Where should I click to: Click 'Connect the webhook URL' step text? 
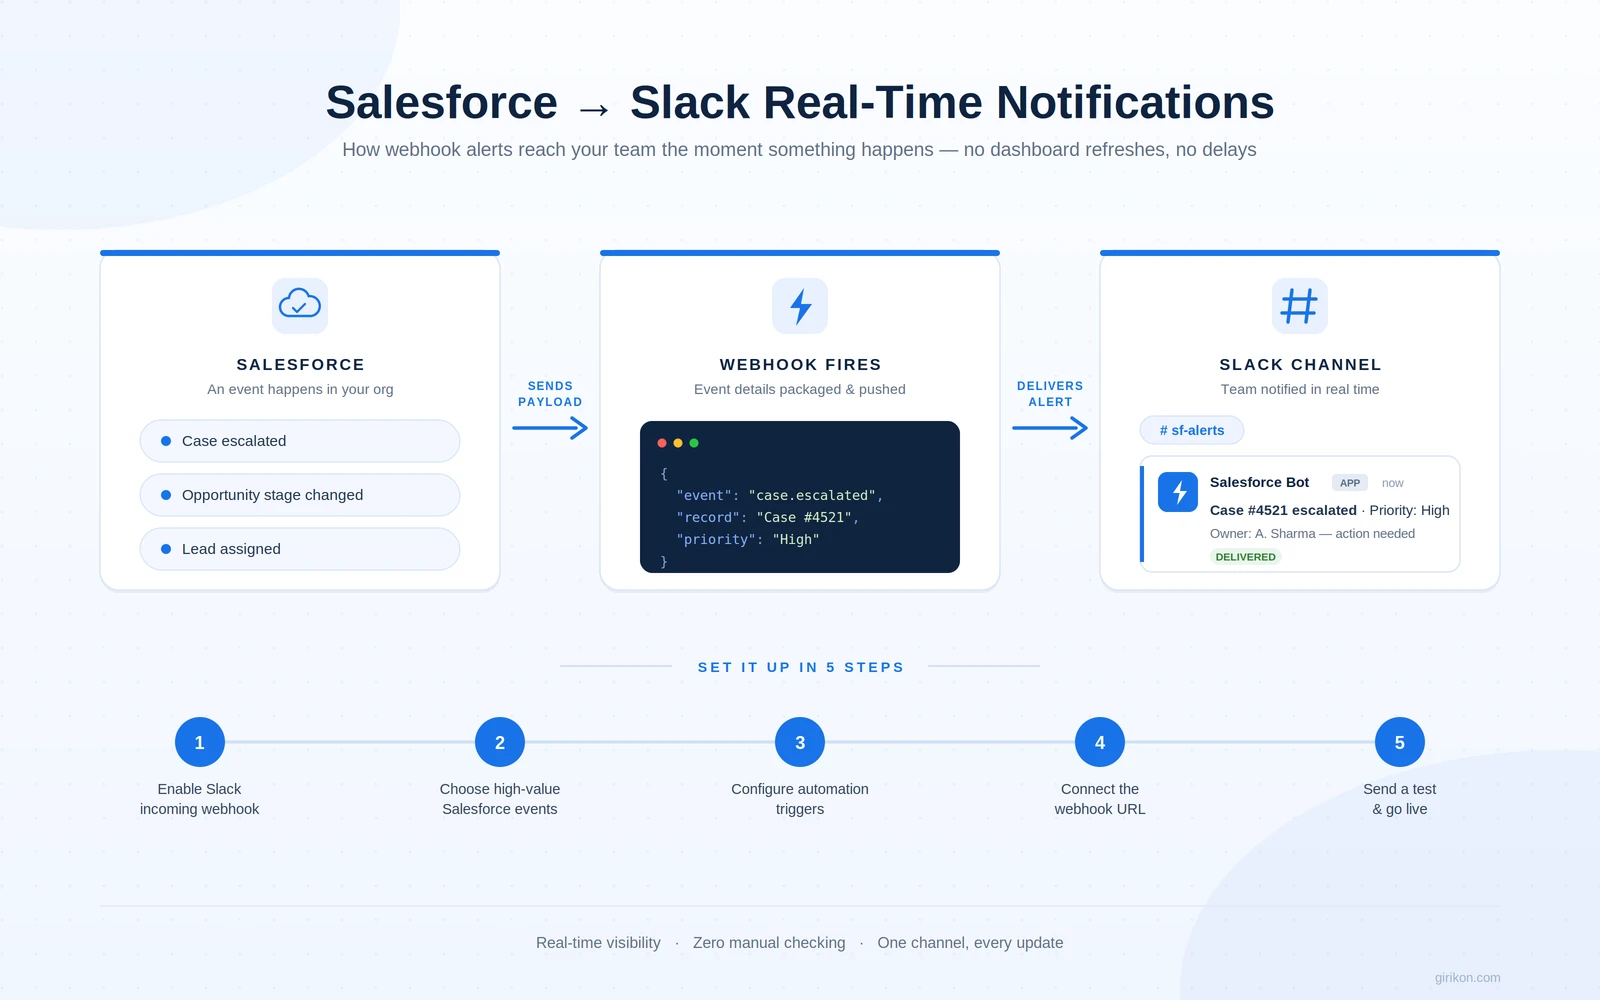coord(1100,799)
